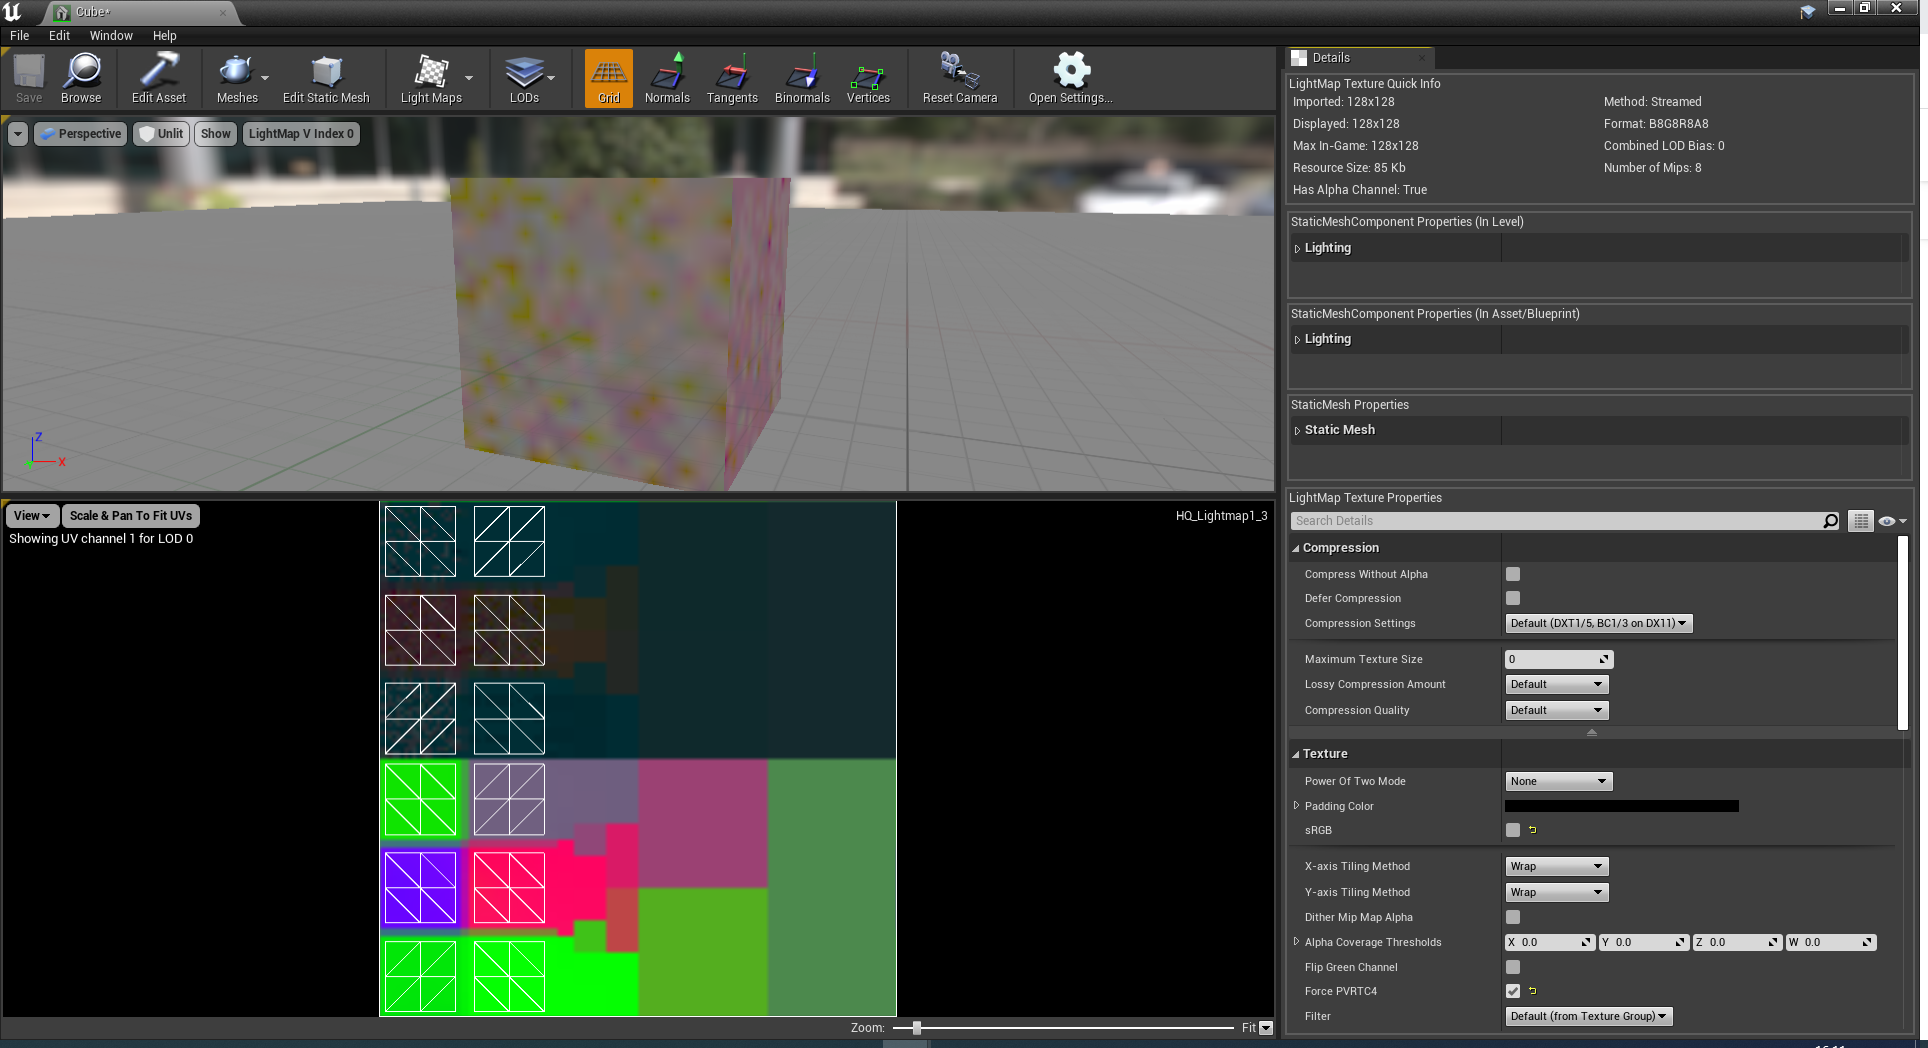Open LODs dropdown arrow
The height and width of the screenshot is (1048, 1928).
pyautogui.click(x=551, y=78)
